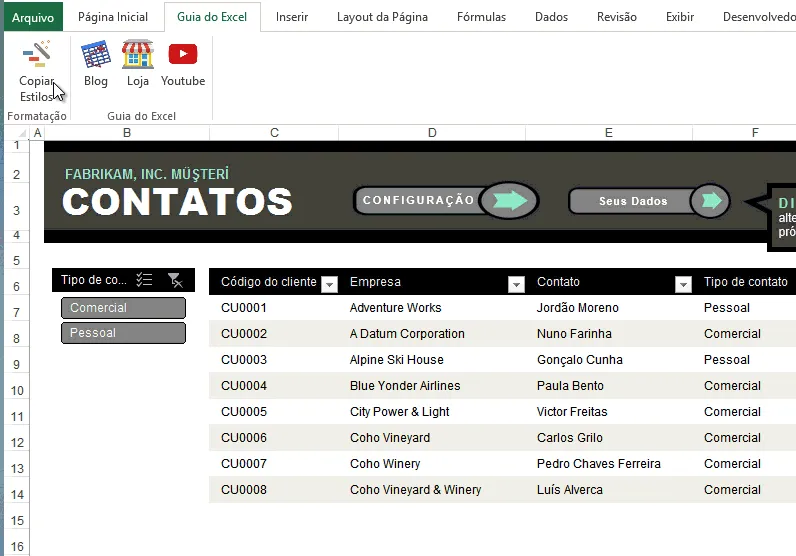796x556 pixels.
Task: Select the Adventure Works cell
Action: pos(432,308)
